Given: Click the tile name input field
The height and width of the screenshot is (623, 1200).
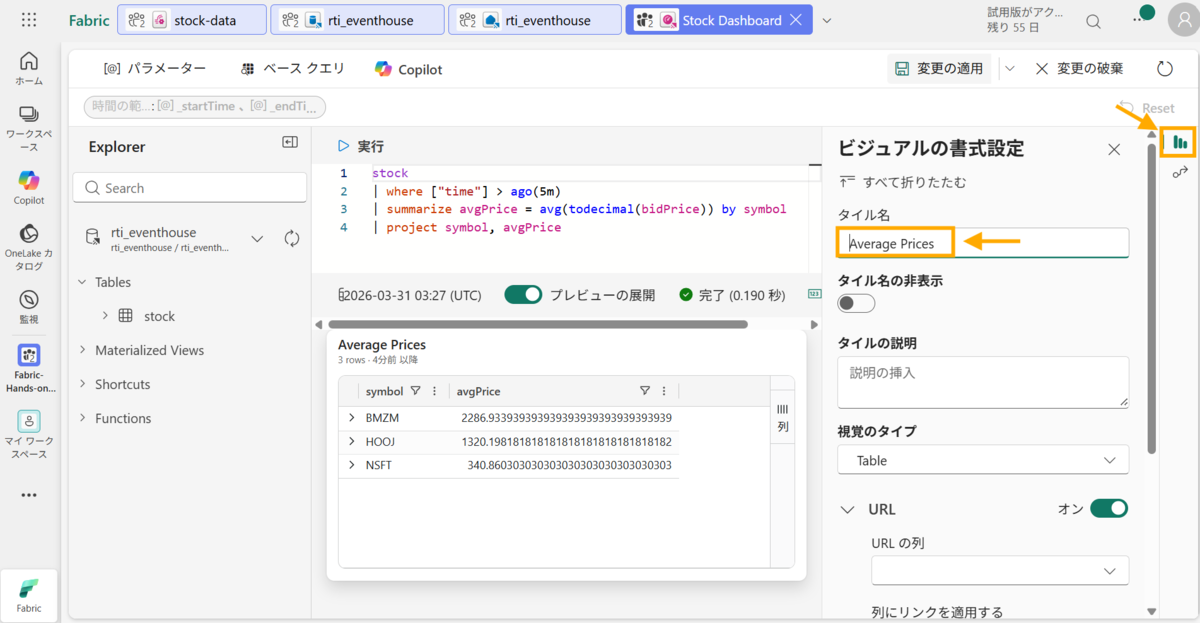Looking at the screenshot, I should click(983, 243).
